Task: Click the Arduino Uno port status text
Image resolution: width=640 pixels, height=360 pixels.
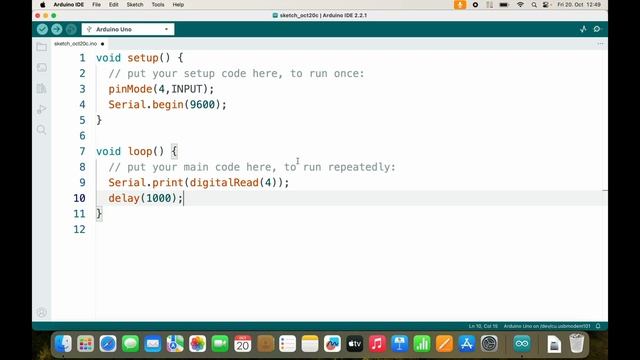Action: pos(547,326)
